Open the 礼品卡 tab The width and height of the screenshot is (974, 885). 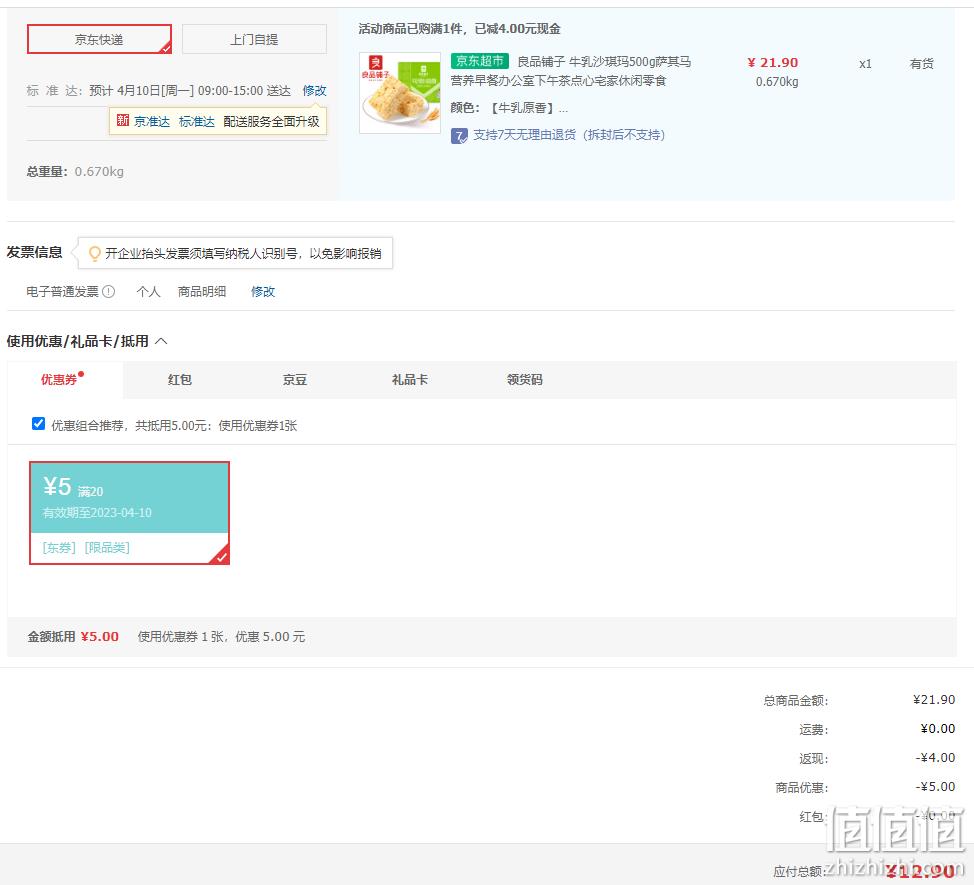[409, 379]
